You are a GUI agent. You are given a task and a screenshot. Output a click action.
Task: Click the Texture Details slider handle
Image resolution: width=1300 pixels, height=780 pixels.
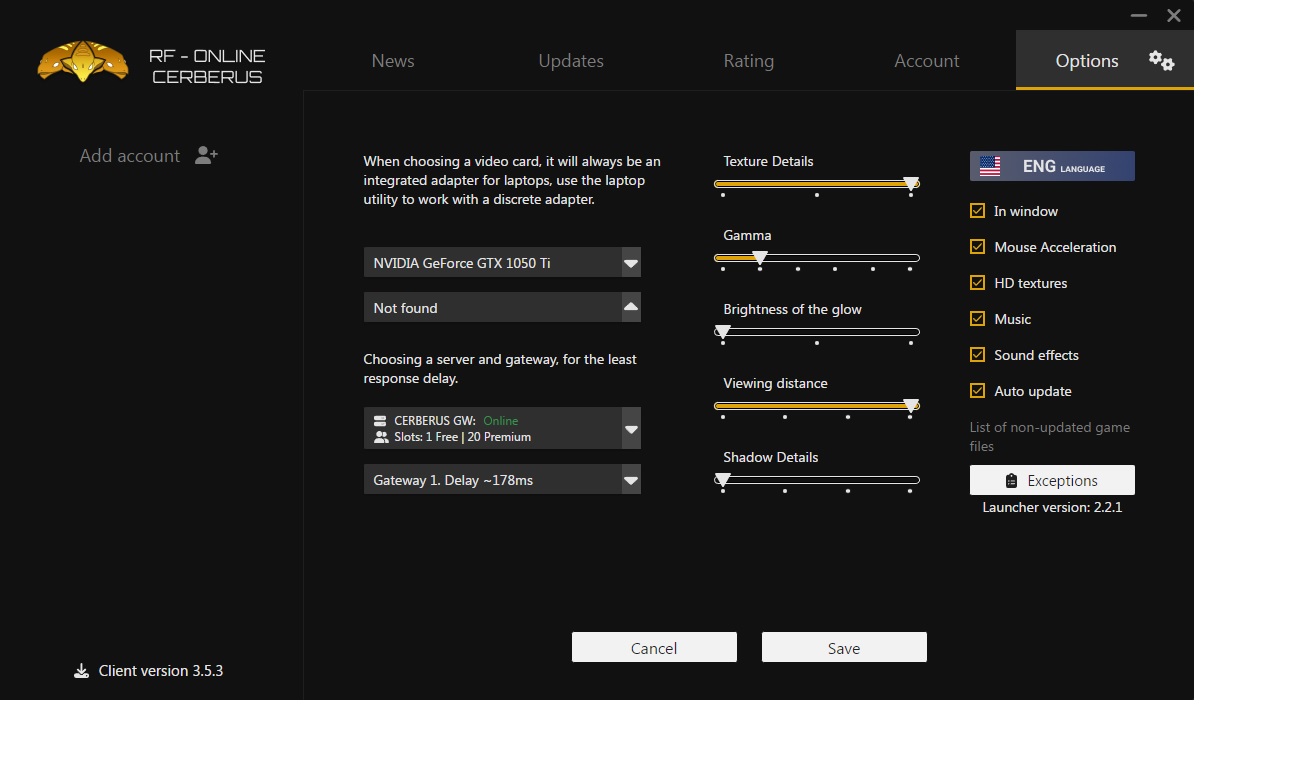point(911,184)
